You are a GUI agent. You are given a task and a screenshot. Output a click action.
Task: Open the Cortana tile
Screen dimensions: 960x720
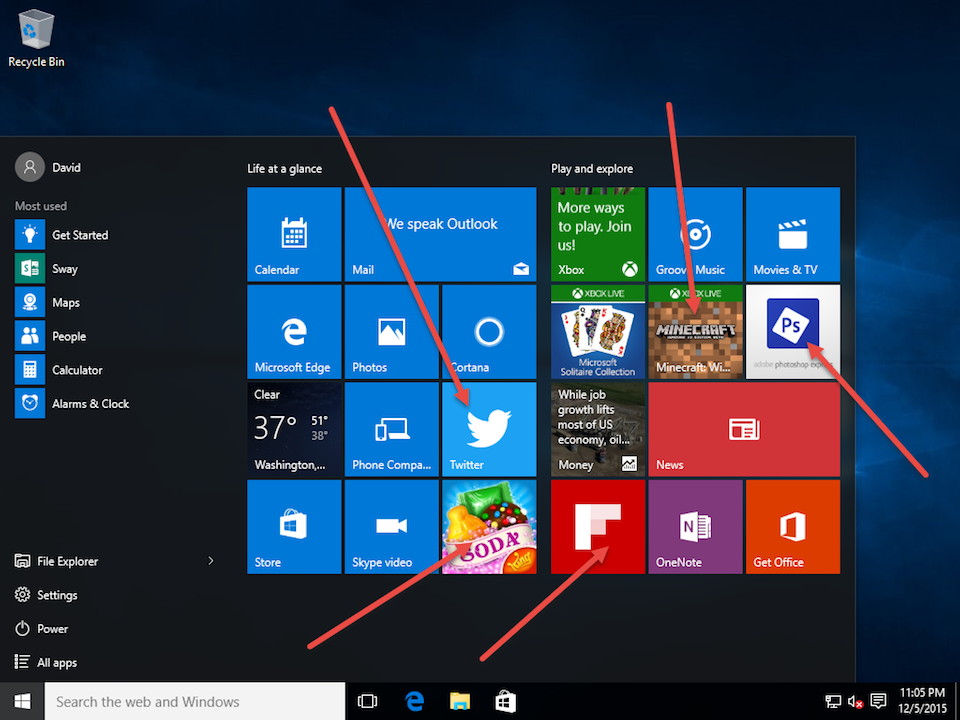(489, 331)
